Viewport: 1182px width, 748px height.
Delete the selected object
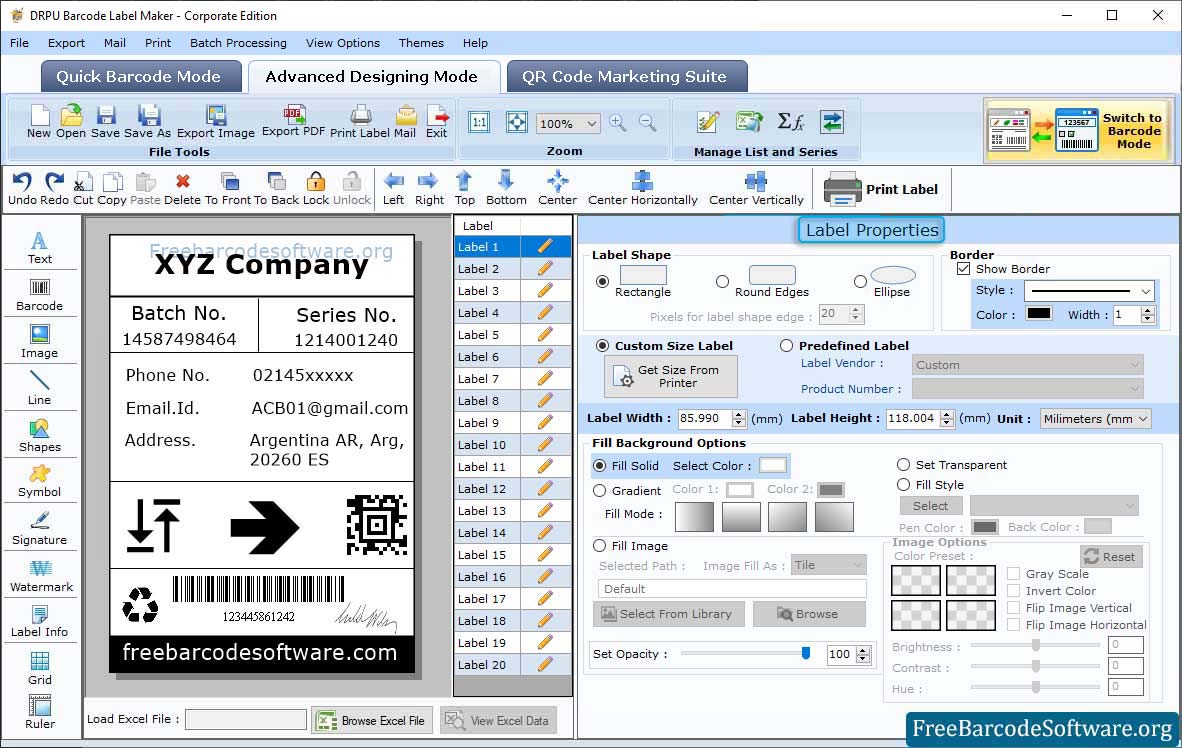(182, 189)
